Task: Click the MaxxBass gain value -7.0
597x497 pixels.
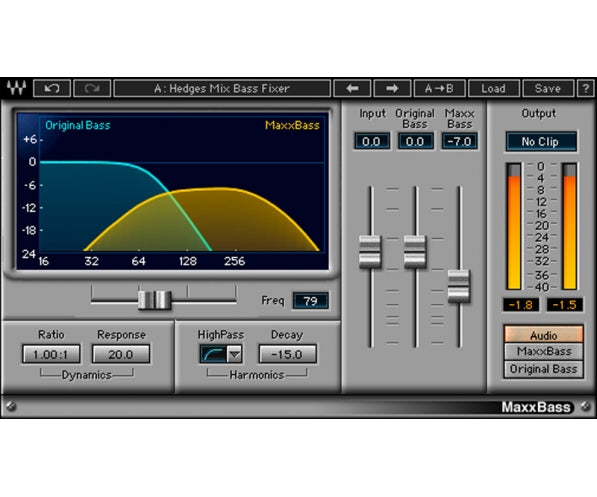Action: click(x=460, y=142)
